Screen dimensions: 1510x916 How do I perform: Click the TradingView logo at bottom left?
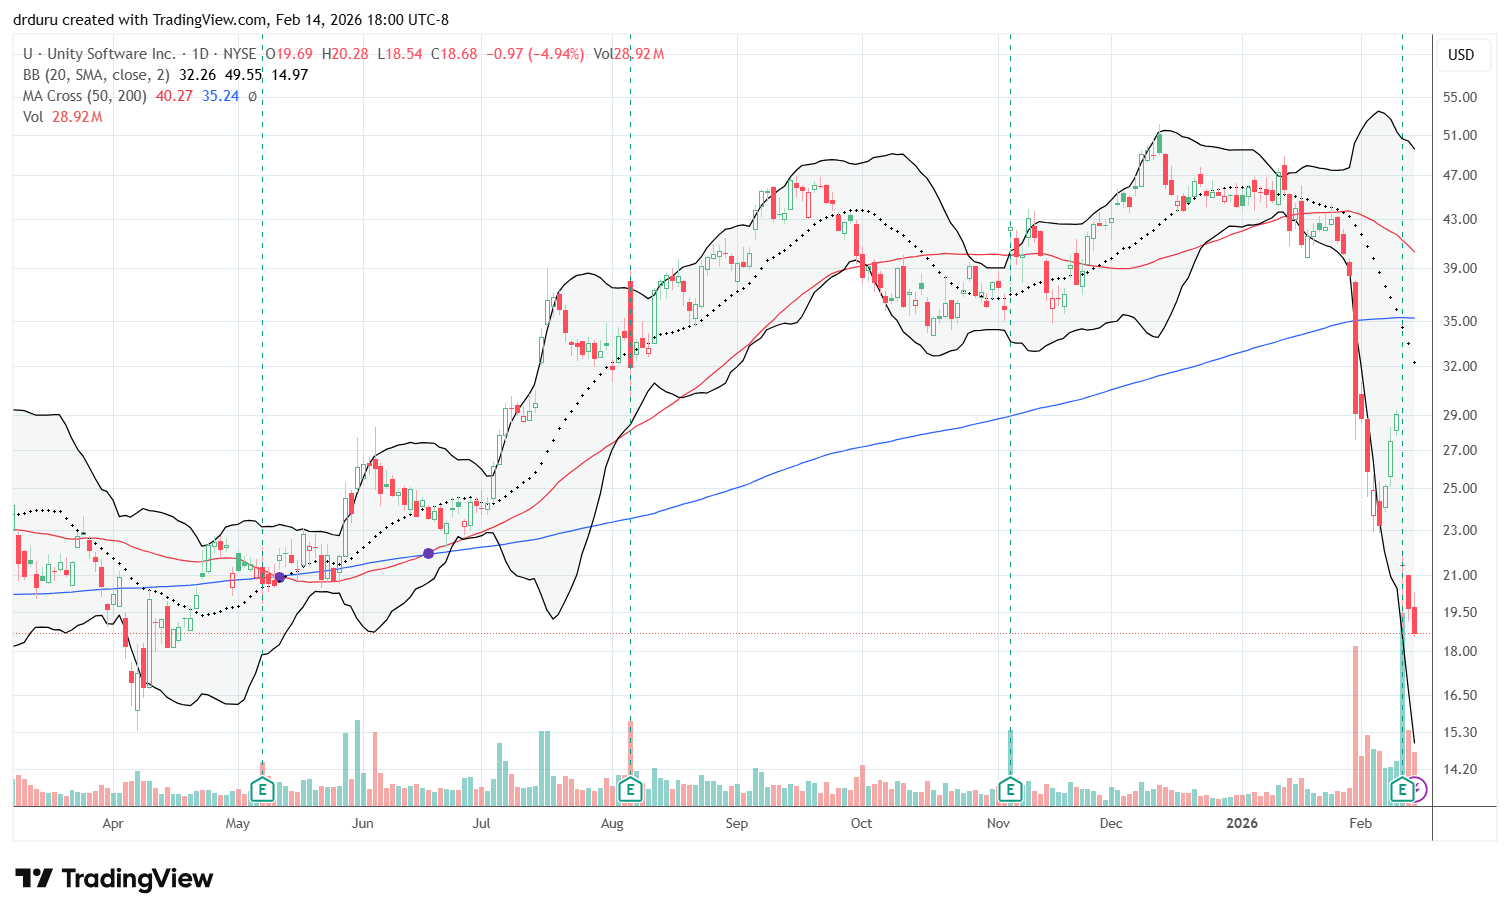click(114, 879)
